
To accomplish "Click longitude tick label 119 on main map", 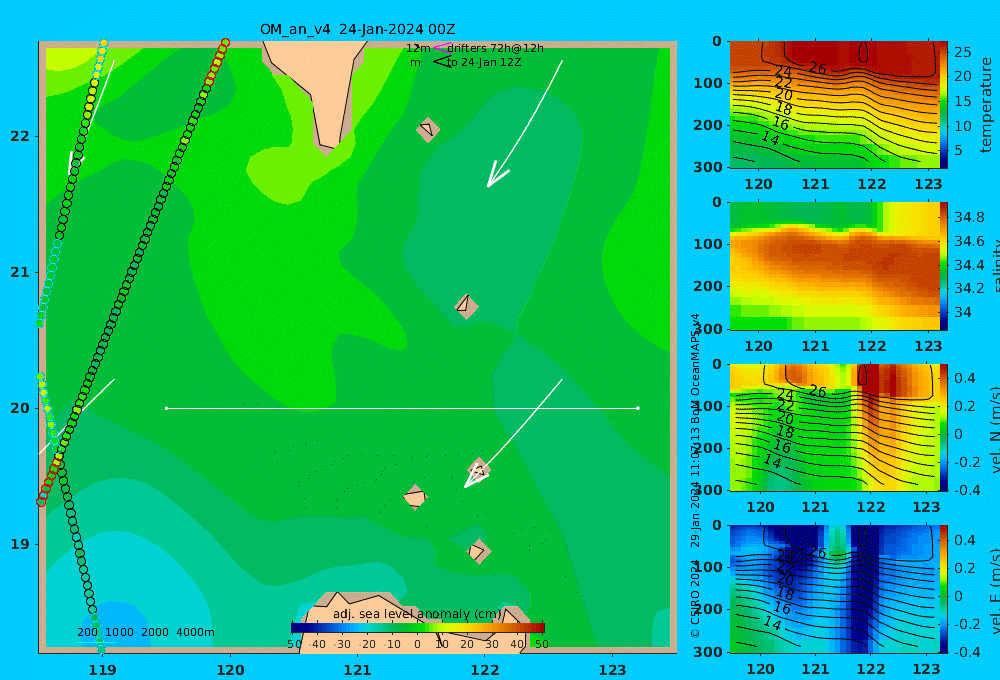I will [x=102, y=670].
